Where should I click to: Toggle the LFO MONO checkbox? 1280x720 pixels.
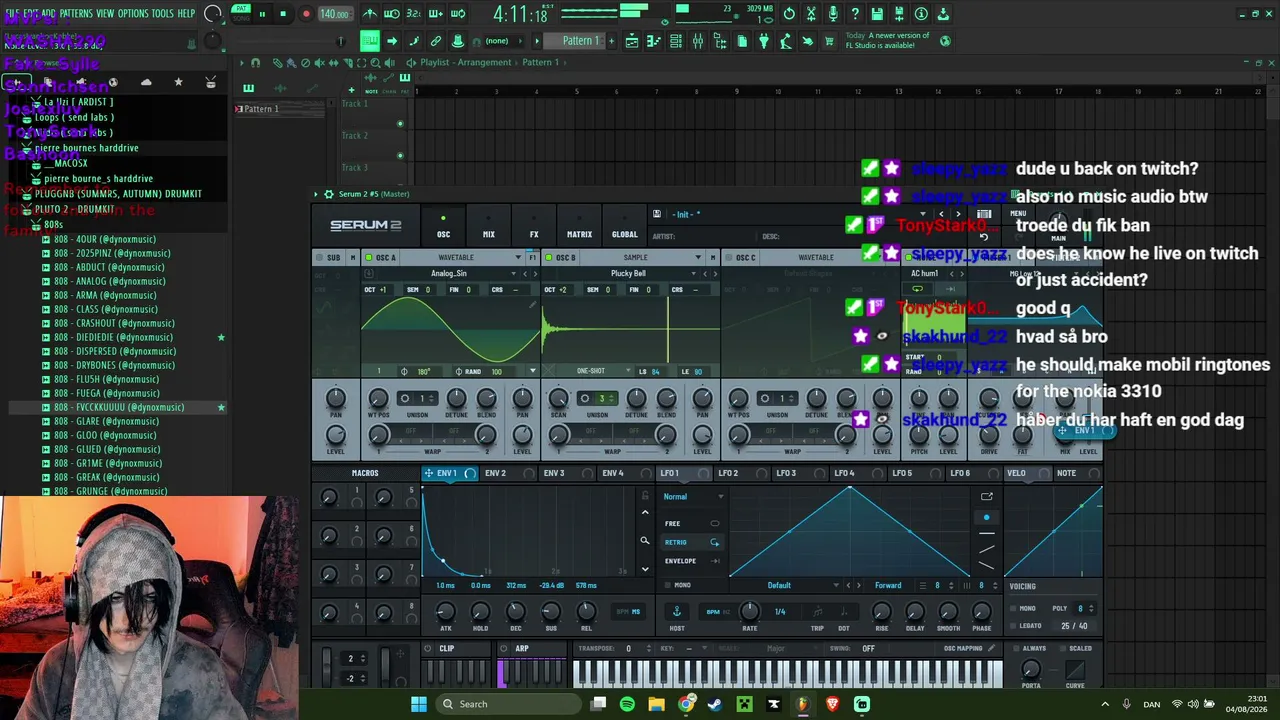(x=668, y=585)
